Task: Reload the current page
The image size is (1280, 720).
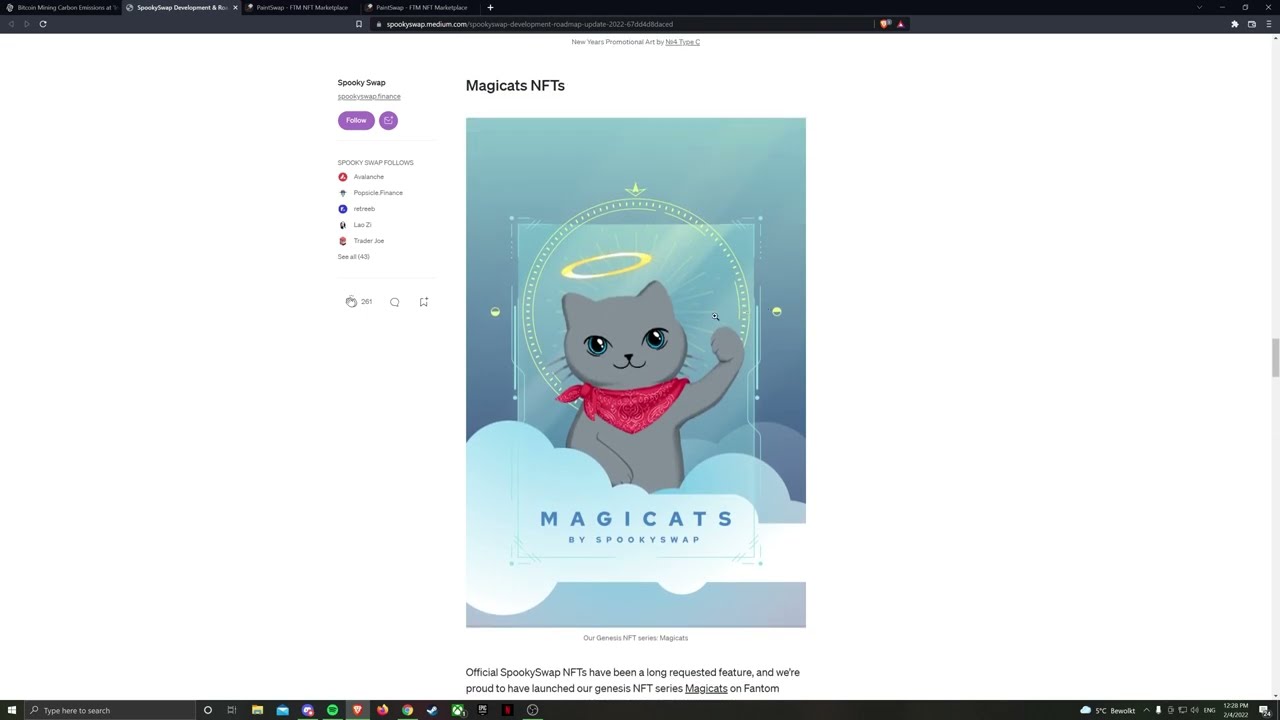Action: [x=43, y=24]
